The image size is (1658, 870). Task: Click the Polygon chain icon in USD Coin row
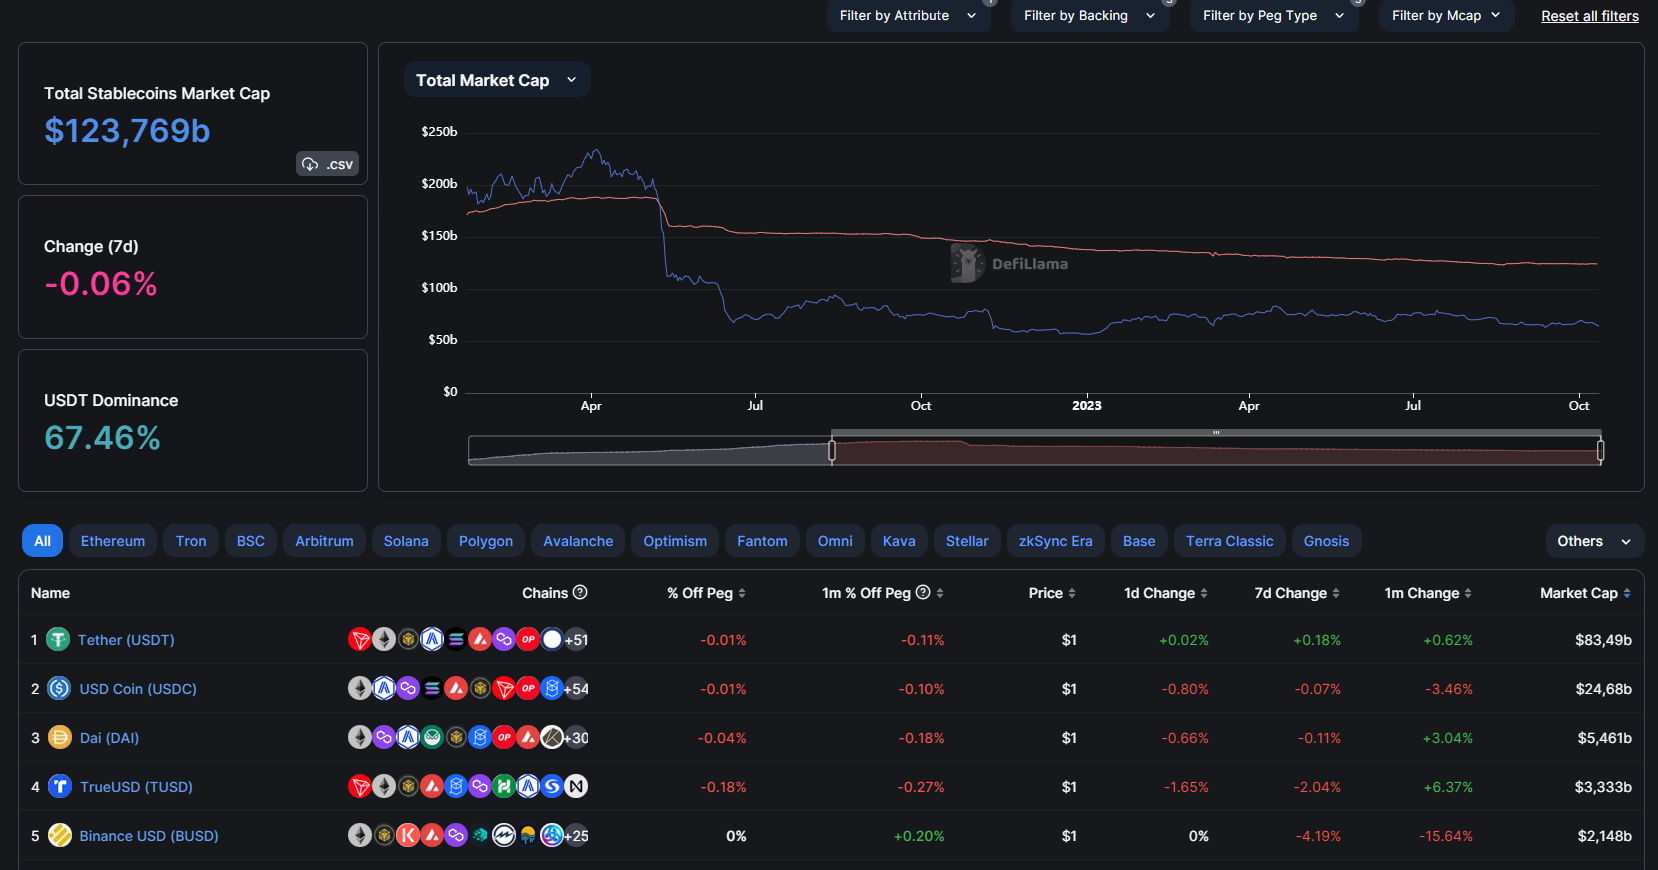[x=408, y=689]
